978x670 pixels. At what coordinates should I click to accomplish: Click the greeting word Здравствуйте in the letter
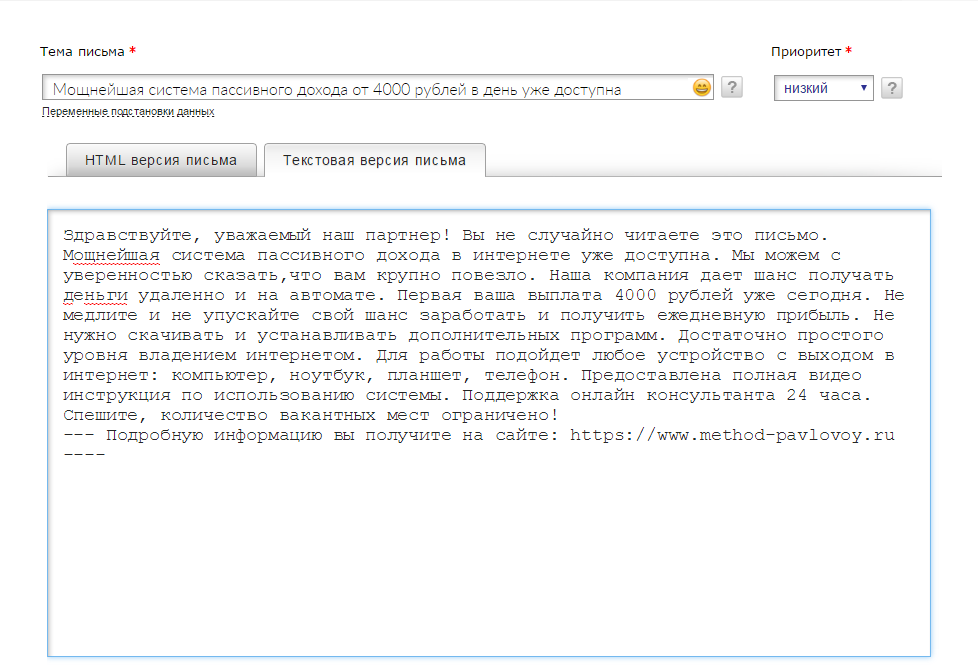pos(127,235)
